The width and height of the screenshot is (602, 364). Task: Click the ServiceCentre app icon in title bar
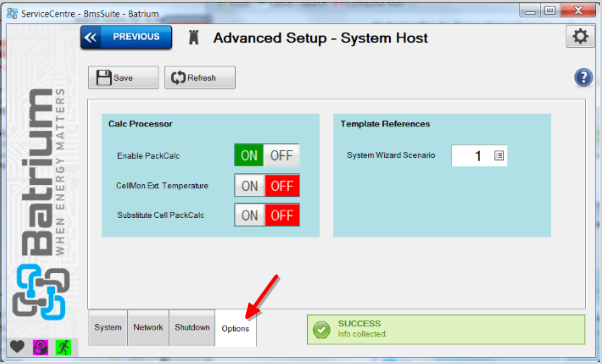coord(12,13)
